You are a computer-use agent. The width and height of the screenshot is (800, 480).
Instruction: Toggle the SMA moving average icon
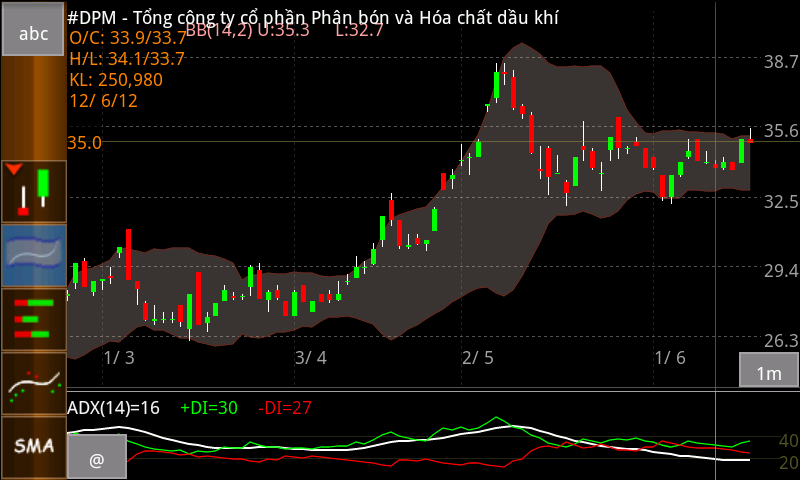33,446
